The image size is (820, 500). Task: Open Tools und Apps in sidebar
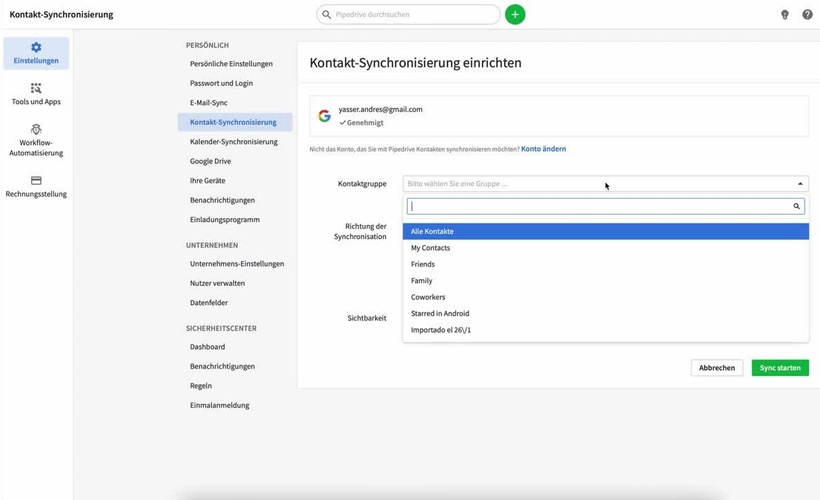36,95
